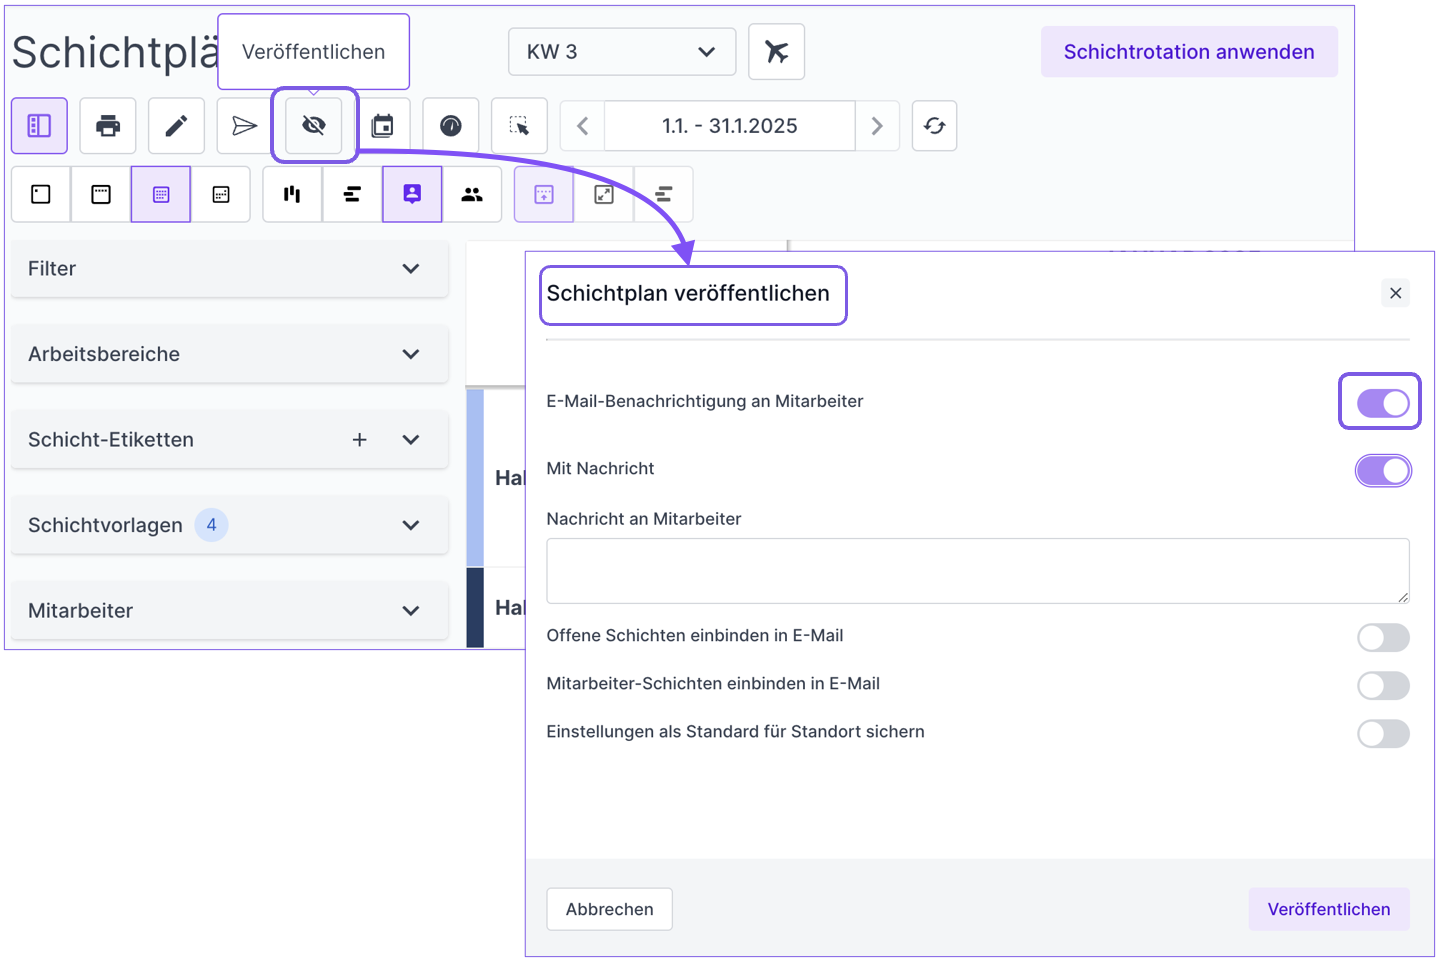Click the paper plane send icon
This screenshot has width=1442, height=964.
244,126
